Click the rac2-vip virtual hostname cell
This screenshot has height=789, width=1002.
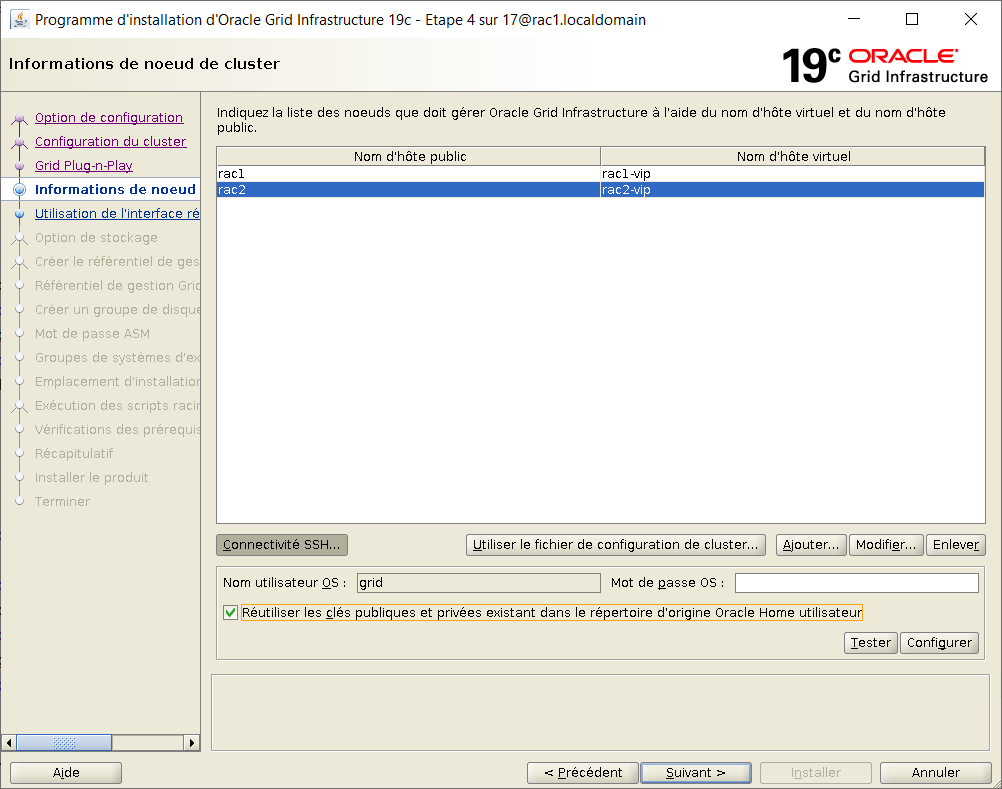click(792, 190)
